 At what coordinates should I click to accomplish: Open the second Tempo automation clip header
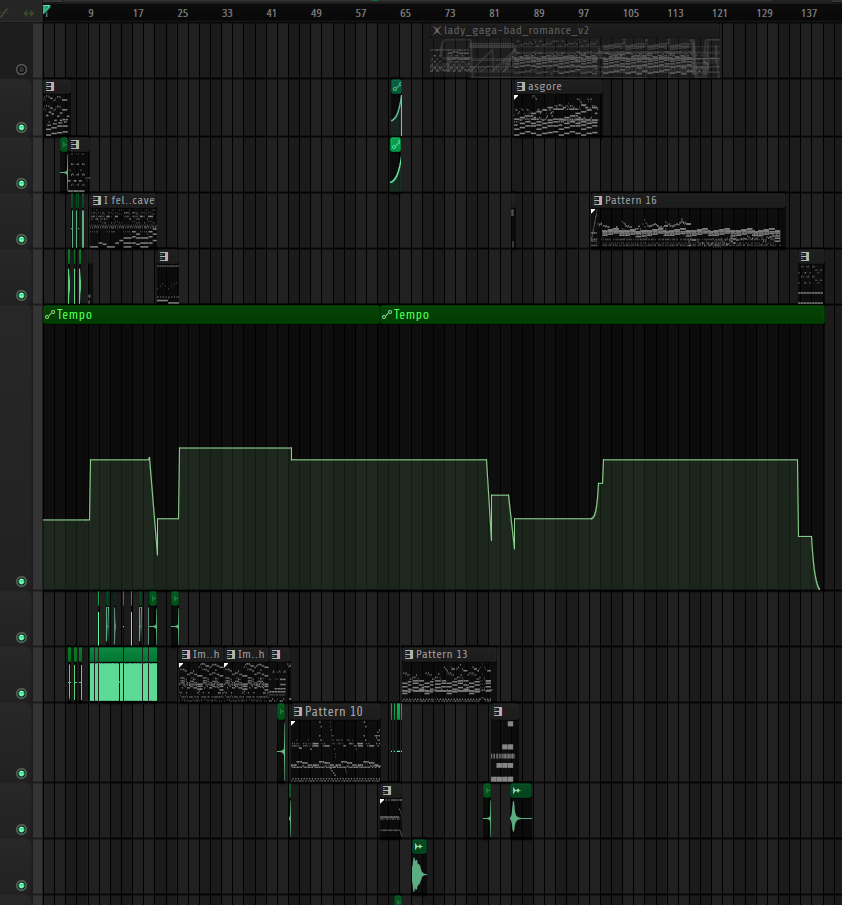(411, 315)
